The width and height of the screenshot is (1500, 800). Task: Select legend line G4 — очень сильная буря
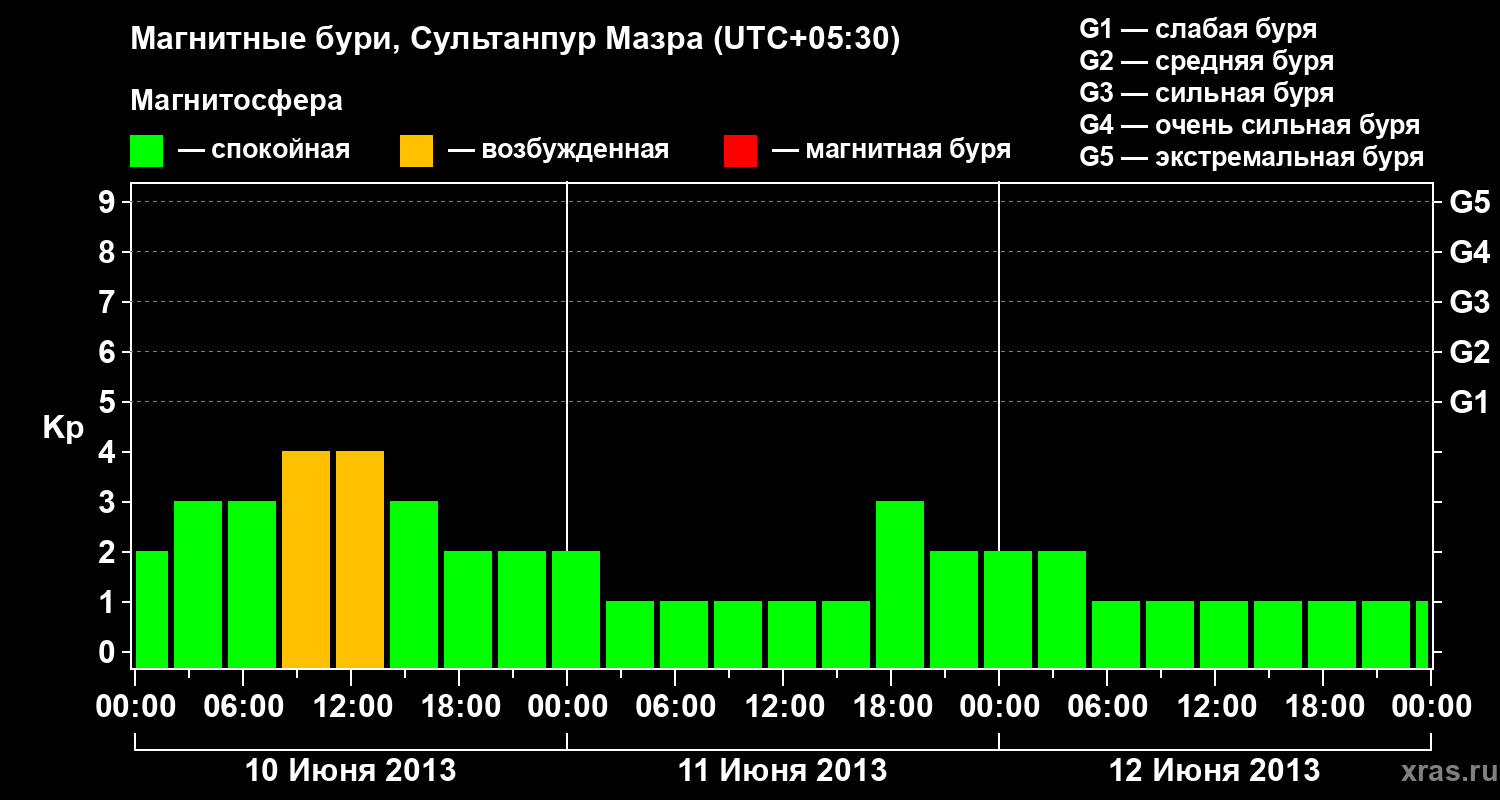(1250, 125)
